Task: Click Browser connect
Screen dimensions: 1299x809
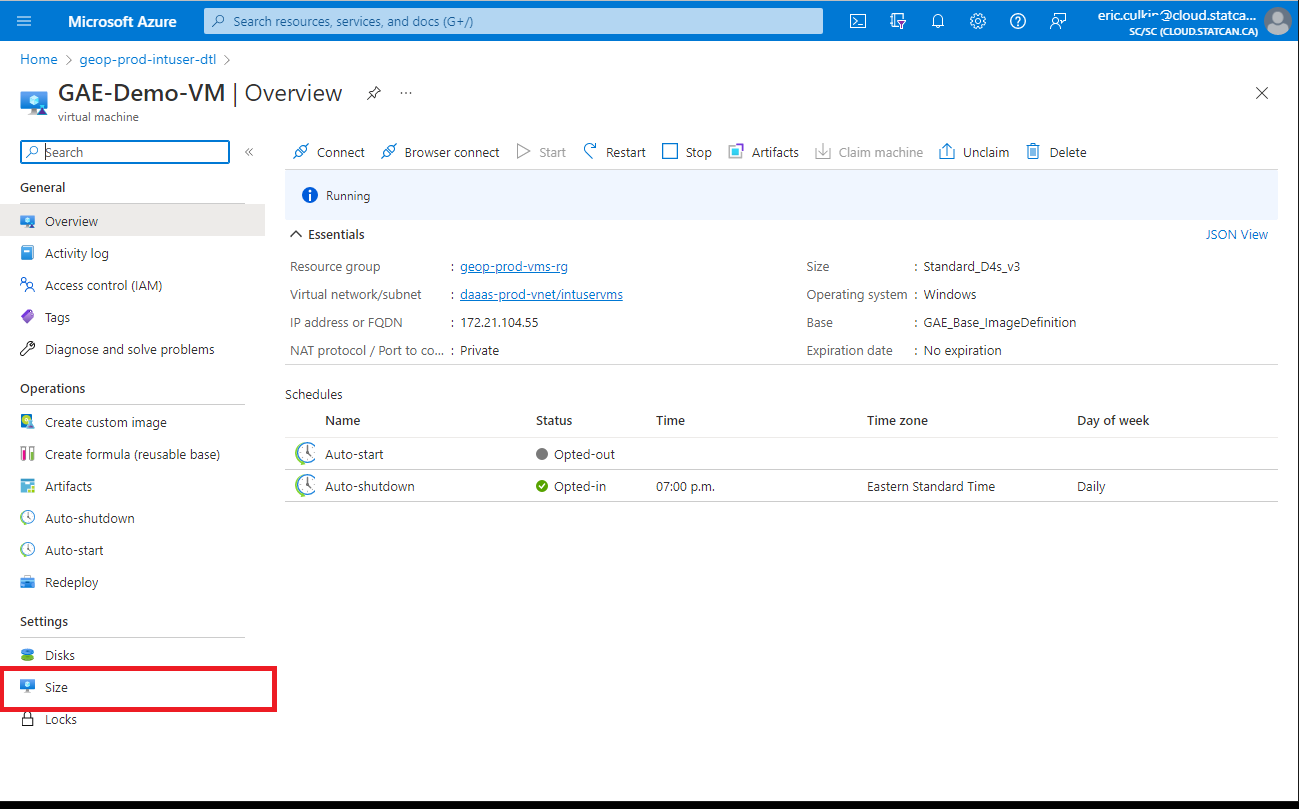Action: pos(440,152)
